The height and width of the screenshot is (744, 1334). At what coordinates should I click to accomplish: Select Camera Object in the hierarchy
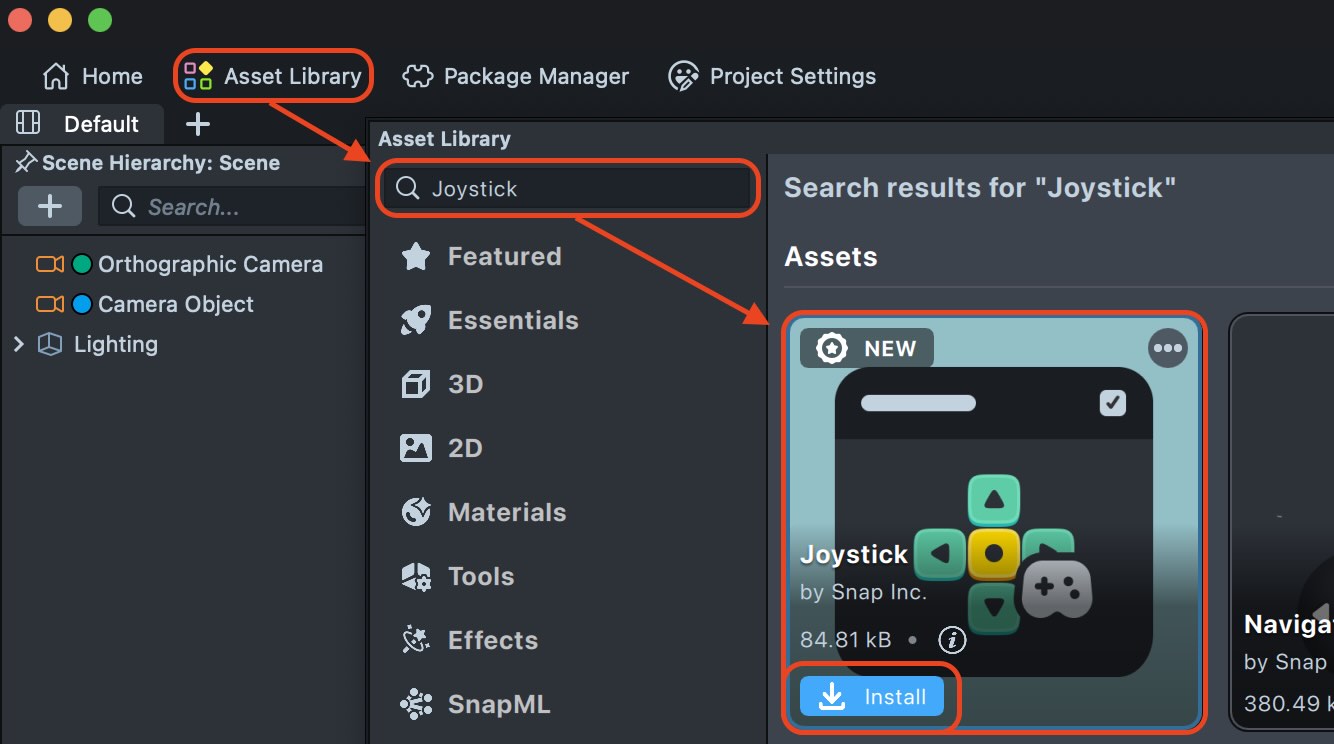(175, 304)
